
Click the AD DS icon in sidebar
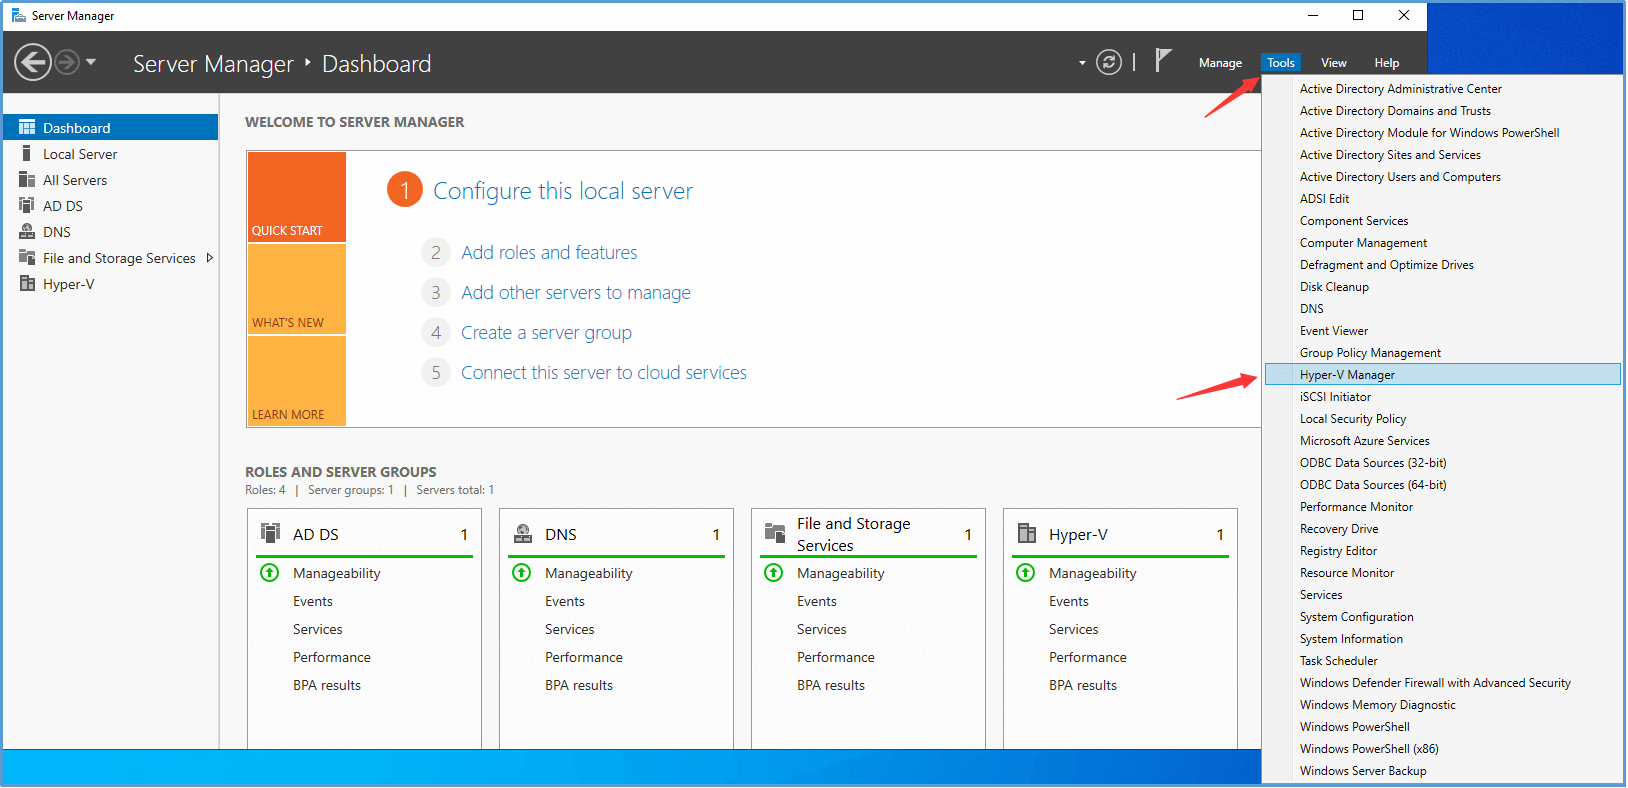pyautogui.click(x=27, y=205)
